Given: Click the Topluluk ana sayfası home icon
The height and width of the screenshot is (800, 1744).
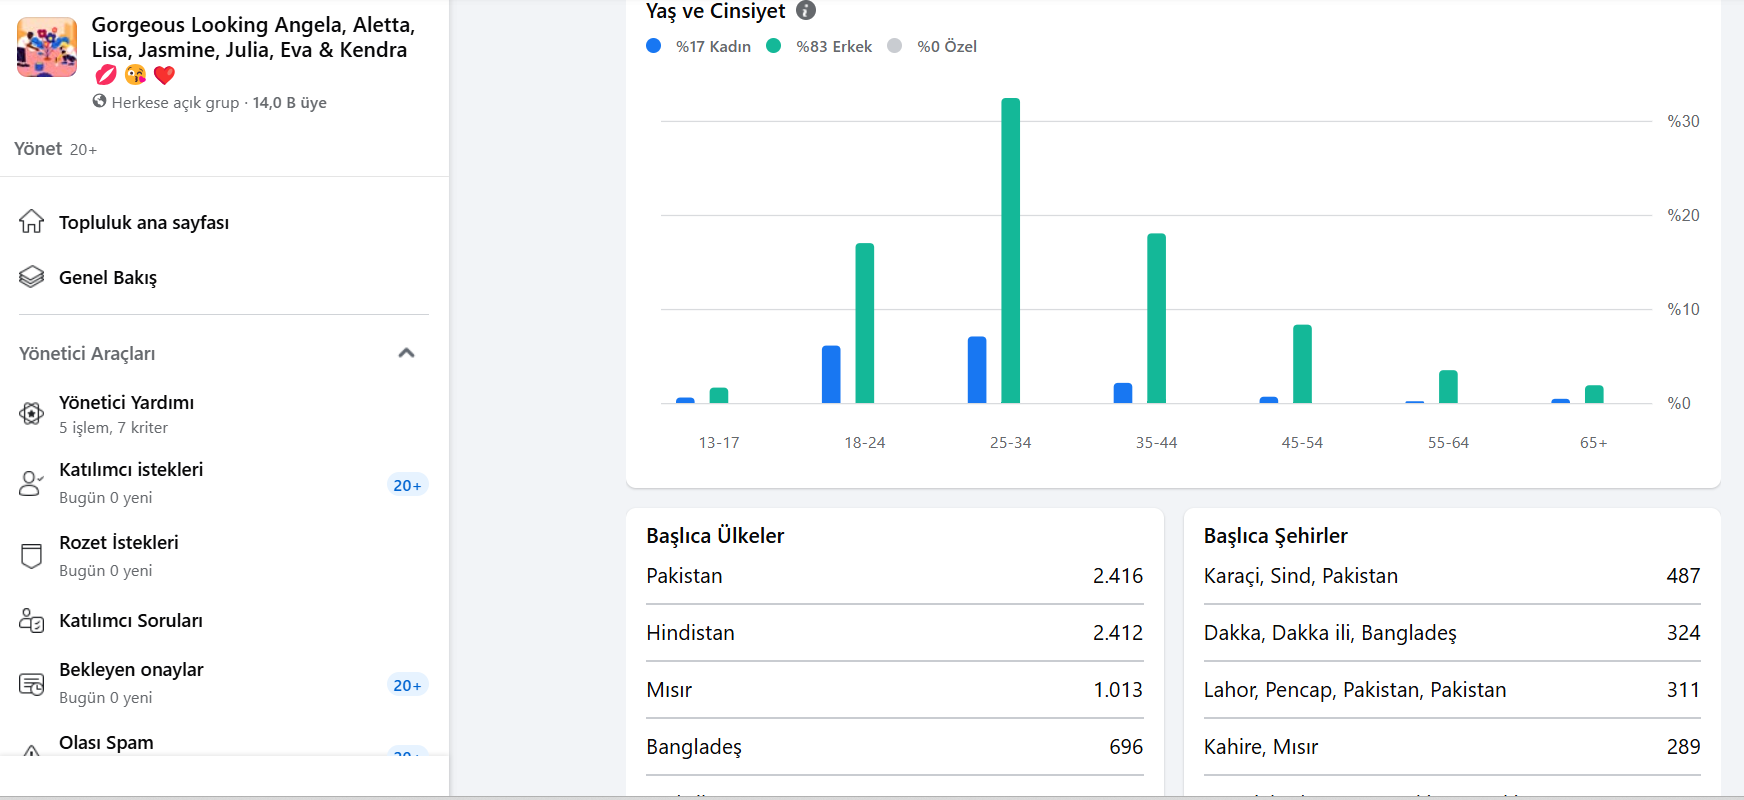Looking at the screenshot, I should pos(32,222).
